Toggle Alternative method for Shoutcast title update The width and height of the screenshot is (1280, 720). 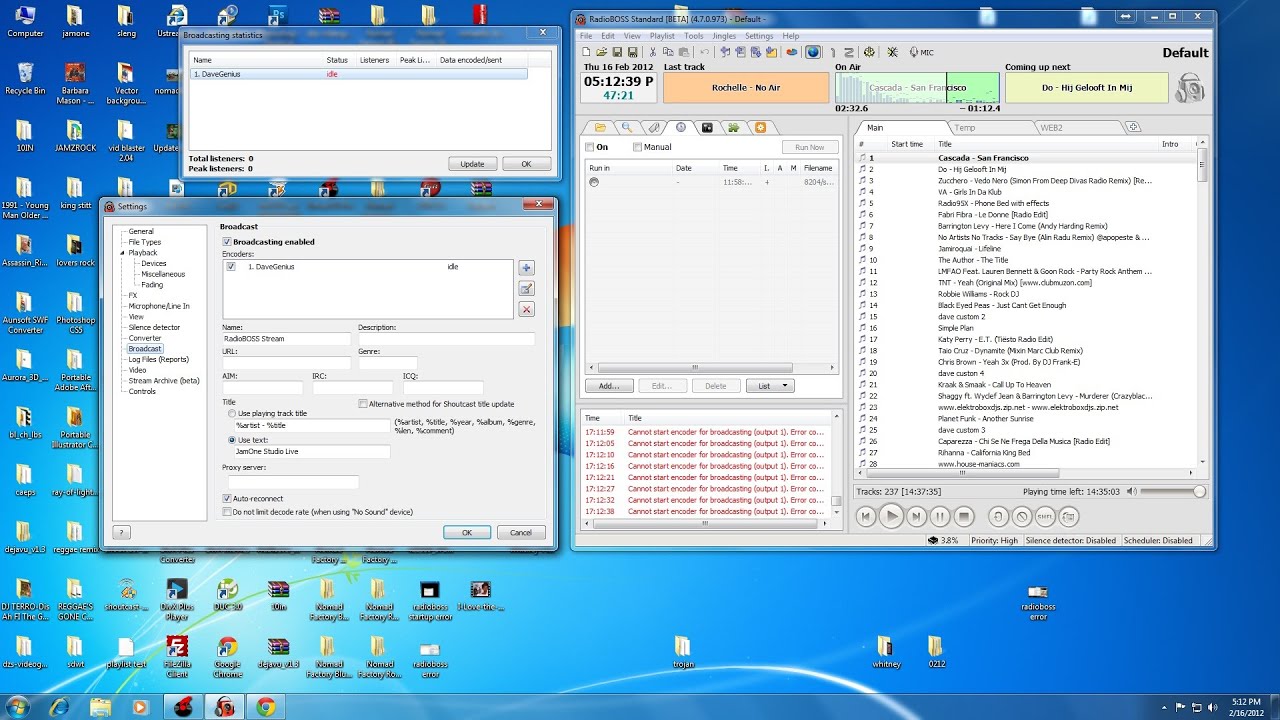click(x=363, y=404)
